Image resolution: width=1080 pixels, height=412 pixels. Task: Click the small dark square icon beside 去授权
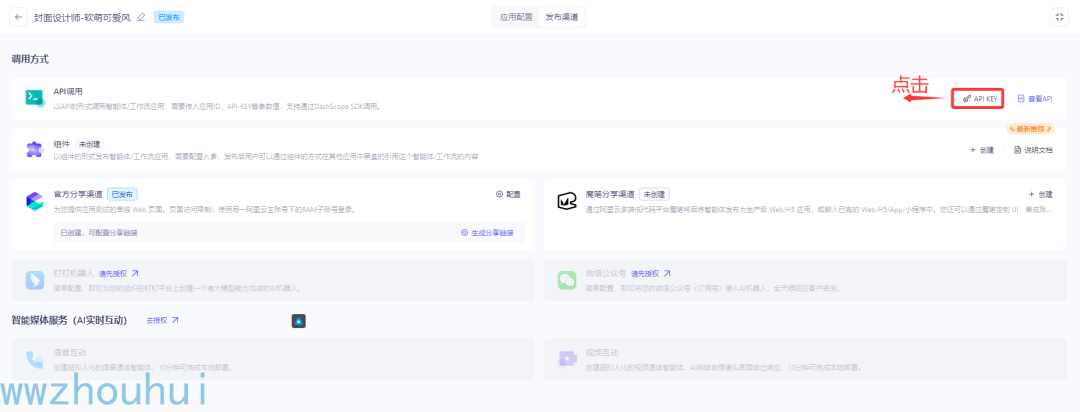(298, 321)
